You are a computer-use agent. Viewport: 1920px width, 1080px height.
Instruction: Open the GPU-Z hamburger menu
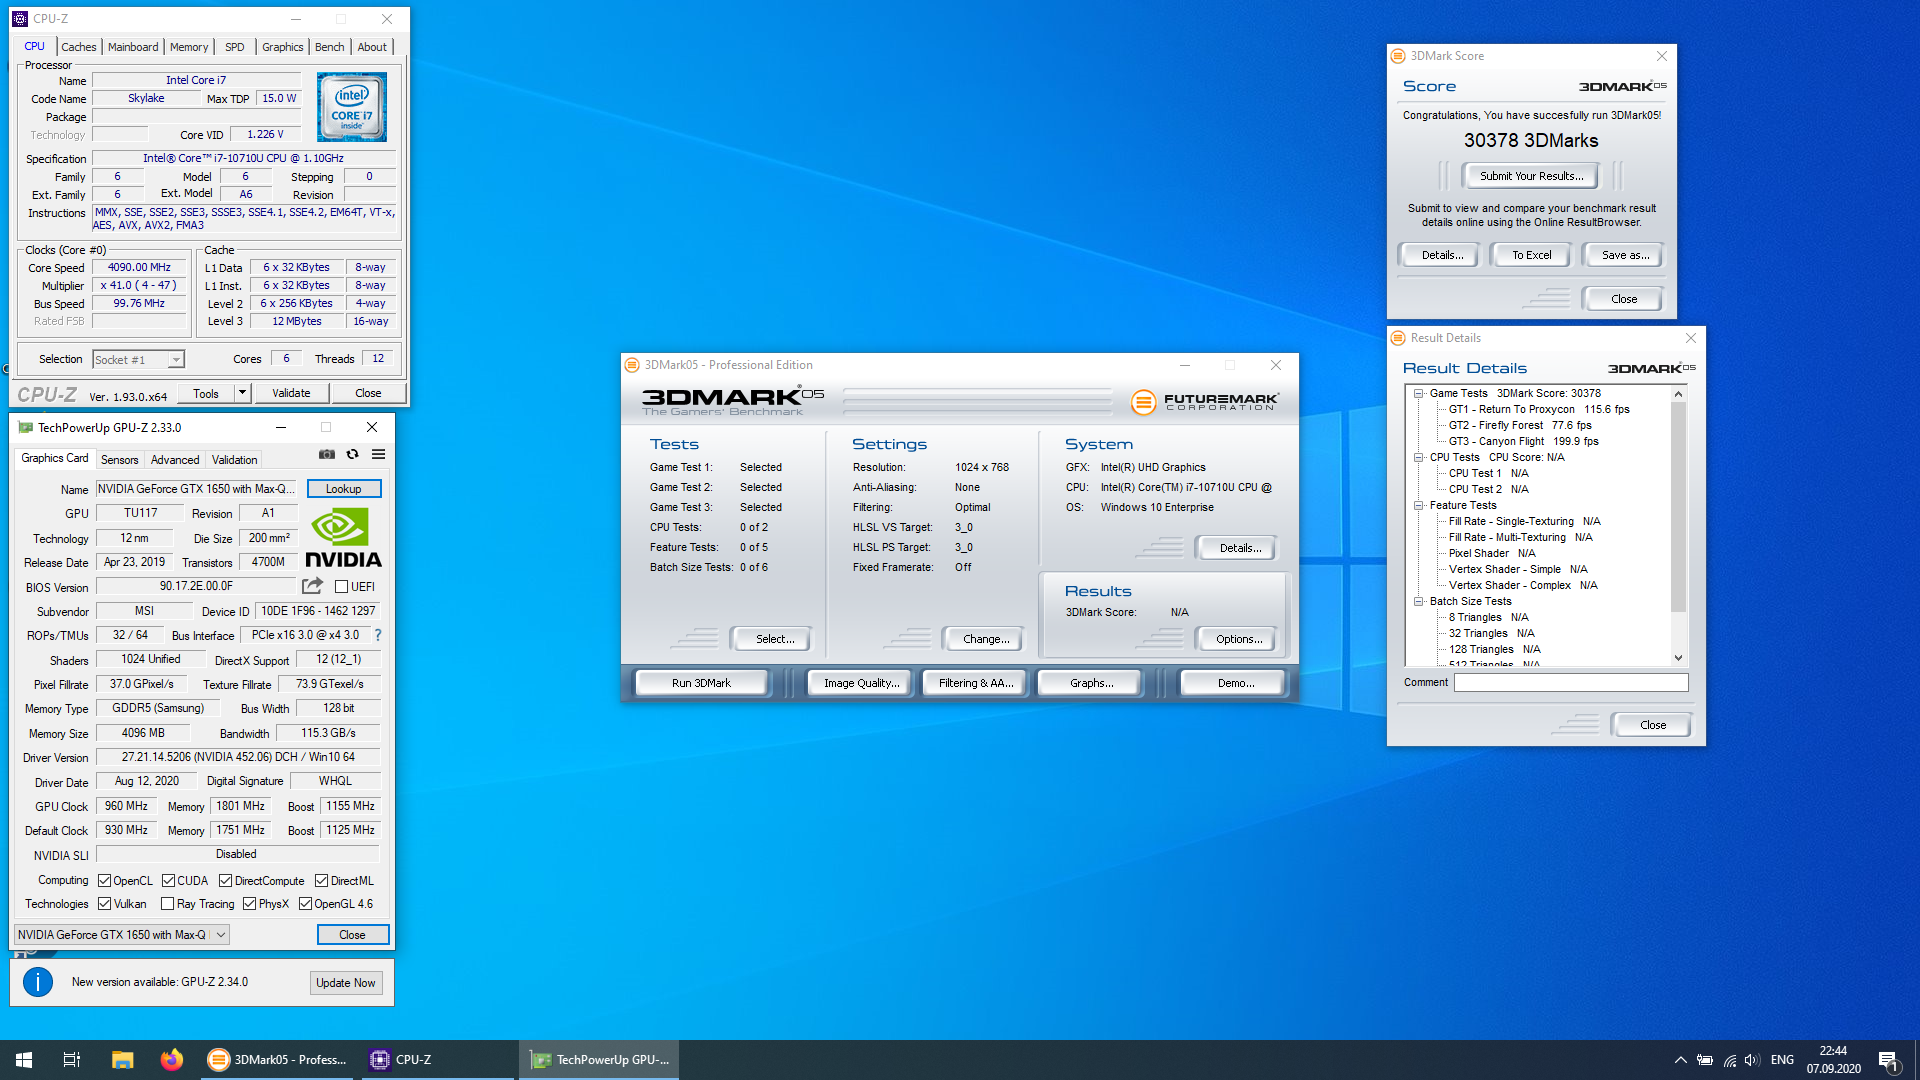(x=378, y=454)
